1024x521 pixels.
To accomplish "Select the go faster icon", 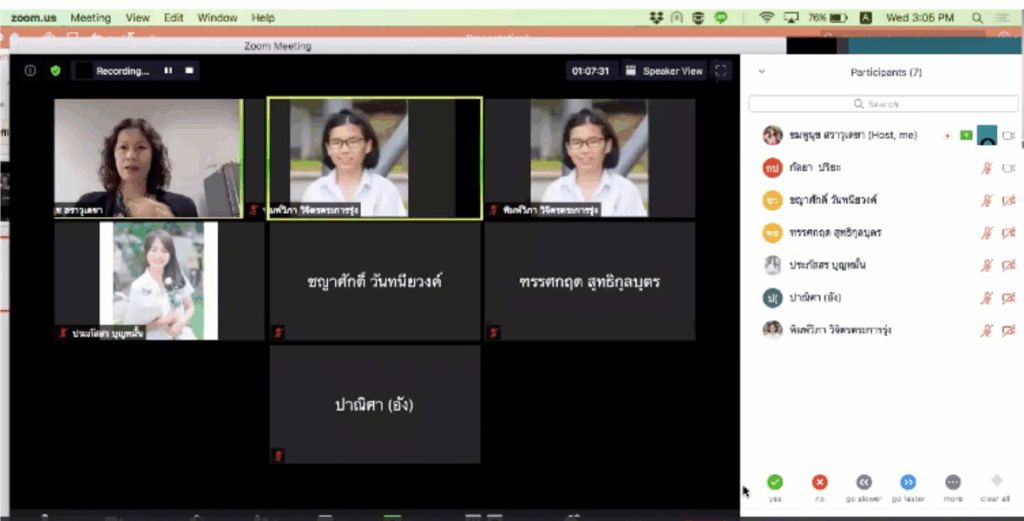I will pos(908,483).
